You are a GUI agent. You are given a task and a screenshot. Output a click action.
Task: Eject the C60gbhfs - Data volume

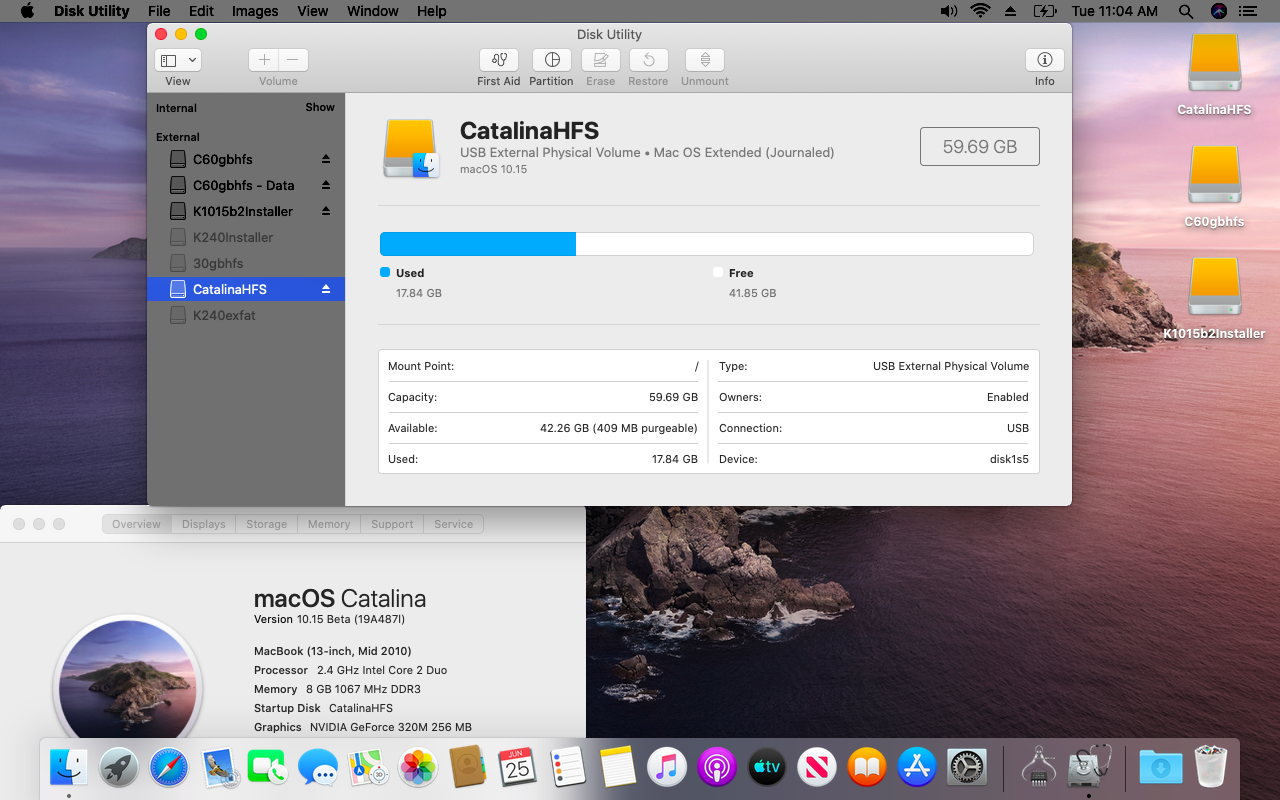coord(326,185)
